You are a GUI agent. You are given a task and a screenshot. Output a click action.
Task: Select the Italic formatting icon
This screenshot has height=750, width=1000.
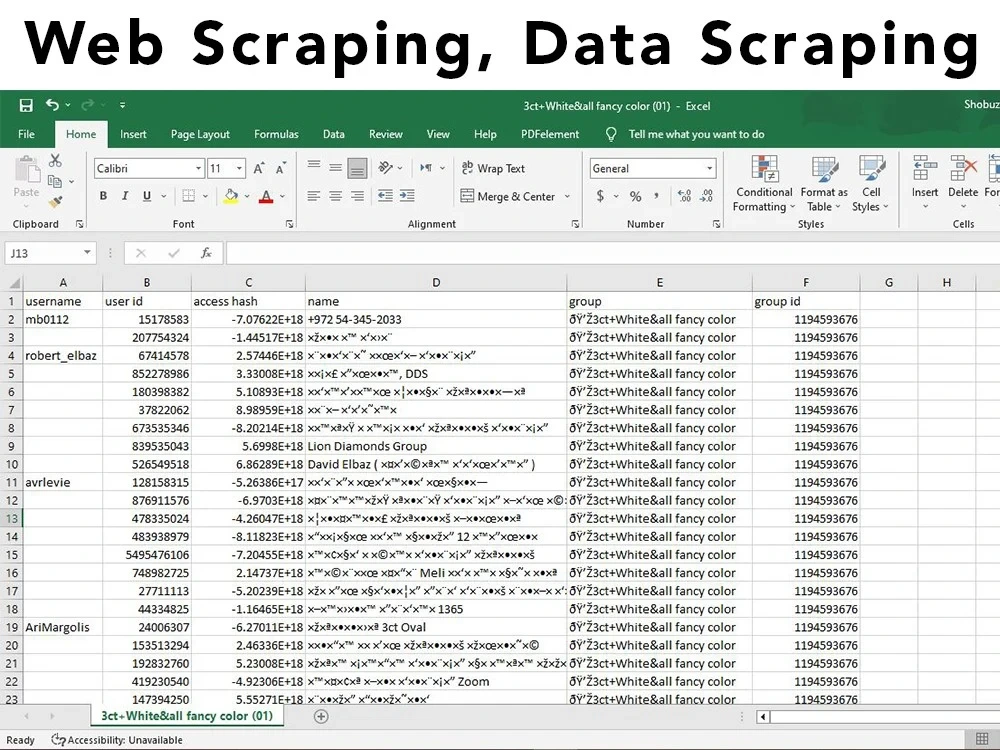click(124, 196)
